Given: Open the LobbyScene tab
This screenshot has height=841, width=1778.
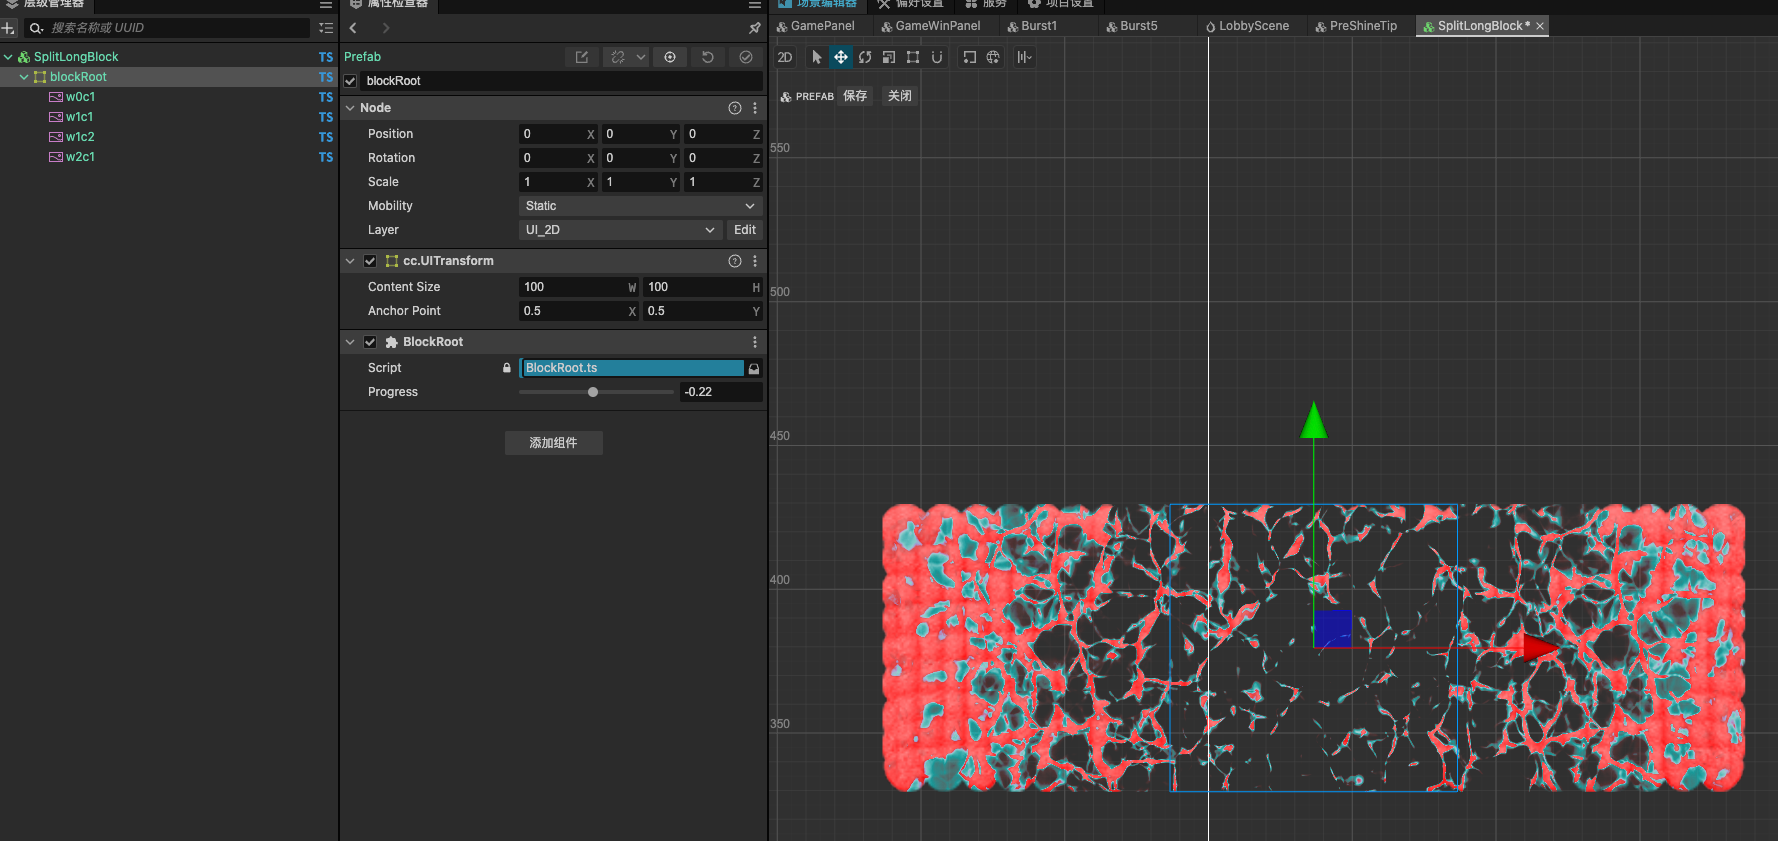Looking at the screenshot, I should (x=1252, y=26).
